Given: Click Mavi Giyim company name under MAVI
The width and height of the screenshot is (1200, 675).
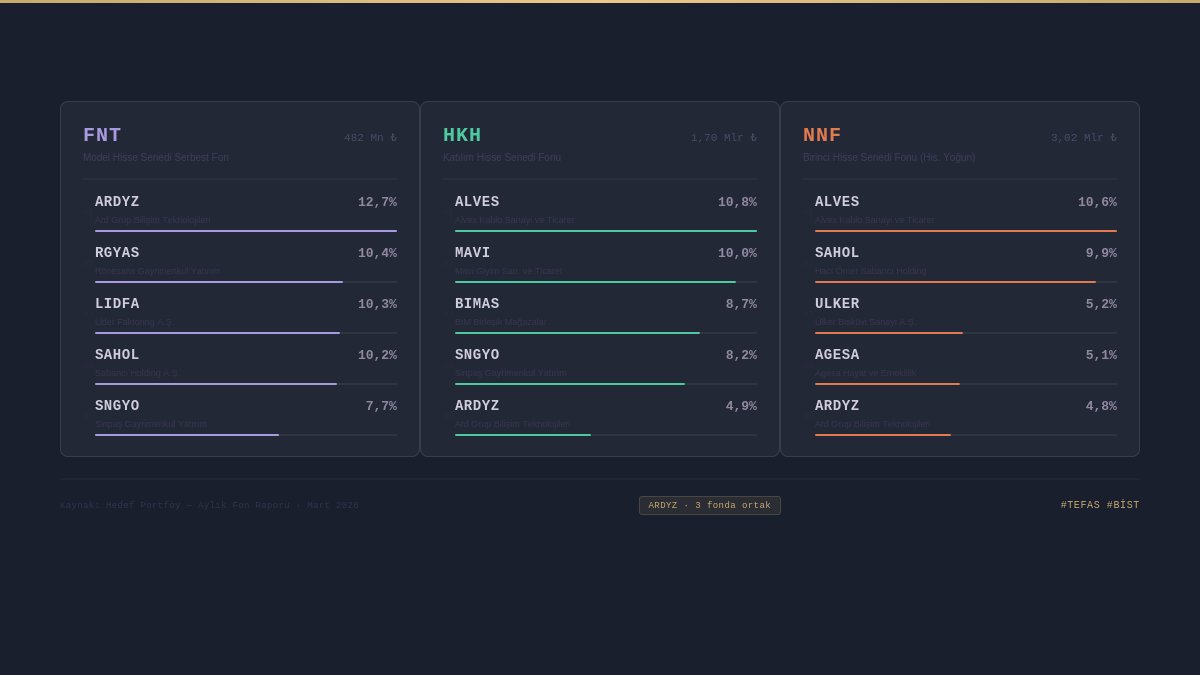Looking at the screenshot, I should click(508, 271).
